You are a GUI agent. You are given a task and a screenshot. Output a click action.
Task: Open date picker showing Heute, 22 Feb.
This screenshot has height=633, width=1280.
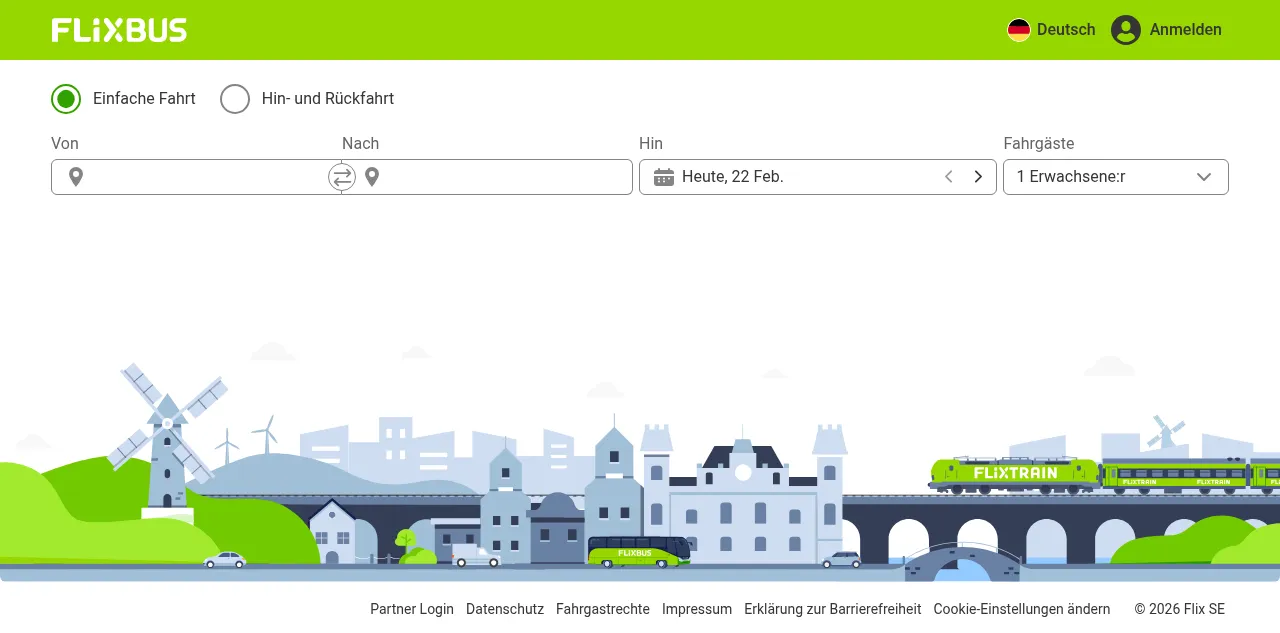click(x=818, y=177)
